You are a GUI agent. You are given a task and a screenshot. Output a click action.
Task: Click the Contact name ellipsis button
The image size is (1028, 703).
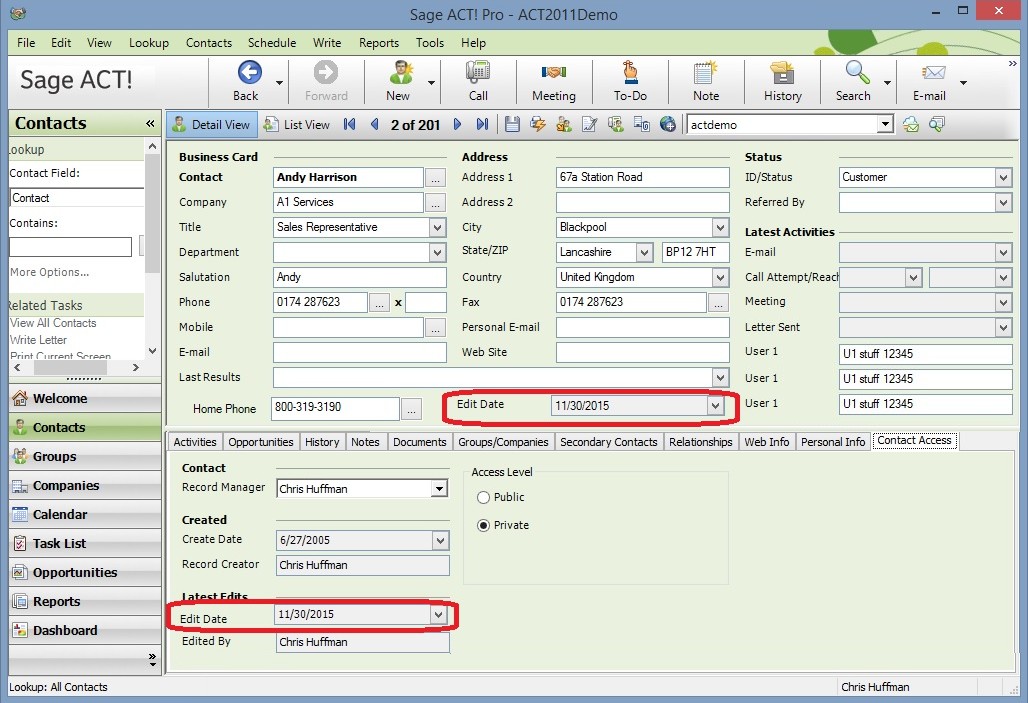coord(435,178)
